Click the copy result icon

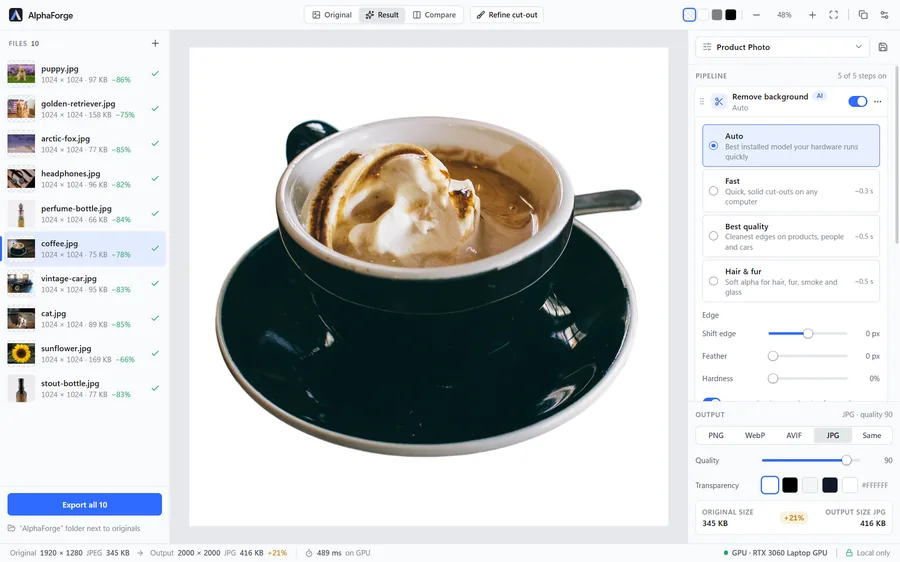tap(863, 15)
